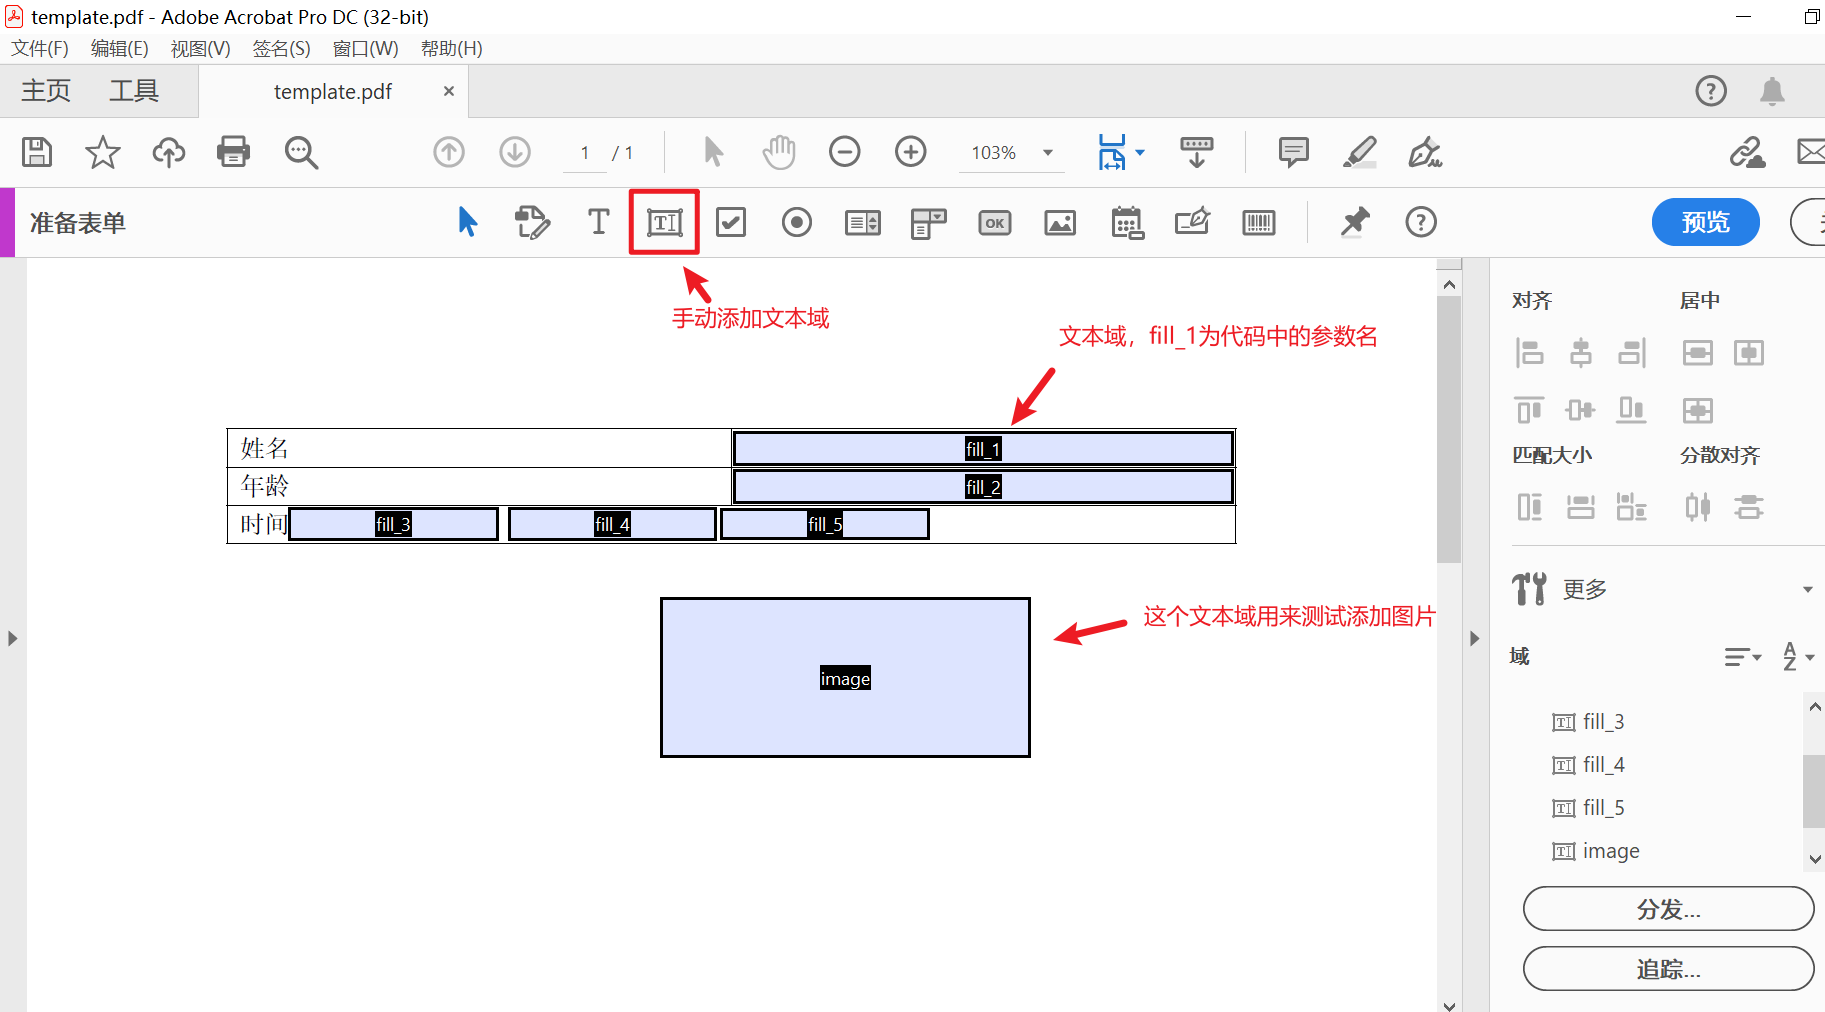
Task: Select the Digital Signature field tool
Action: coord(1193,222)
